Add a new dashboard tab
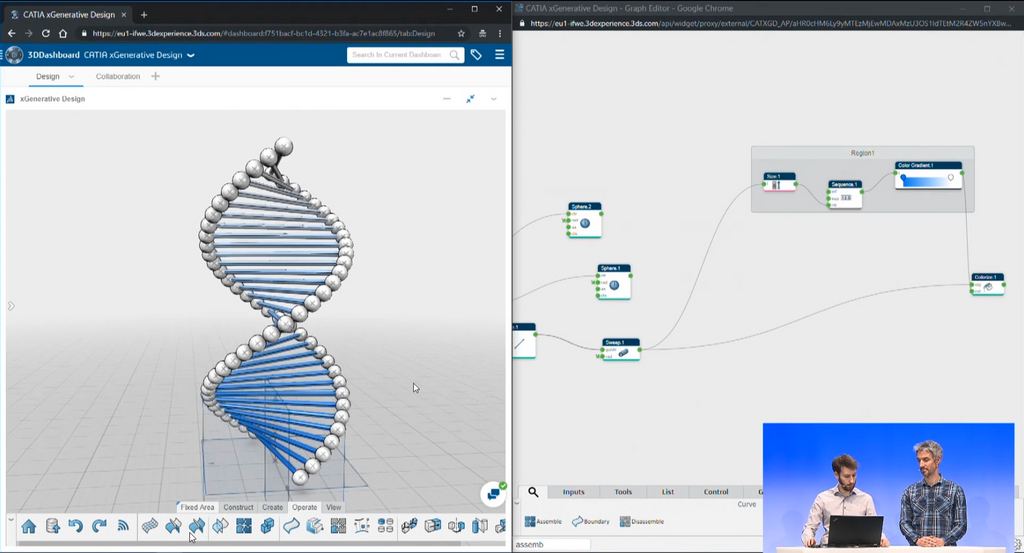The height and width of the screenshot is (553, 1024). click(156, 77)
